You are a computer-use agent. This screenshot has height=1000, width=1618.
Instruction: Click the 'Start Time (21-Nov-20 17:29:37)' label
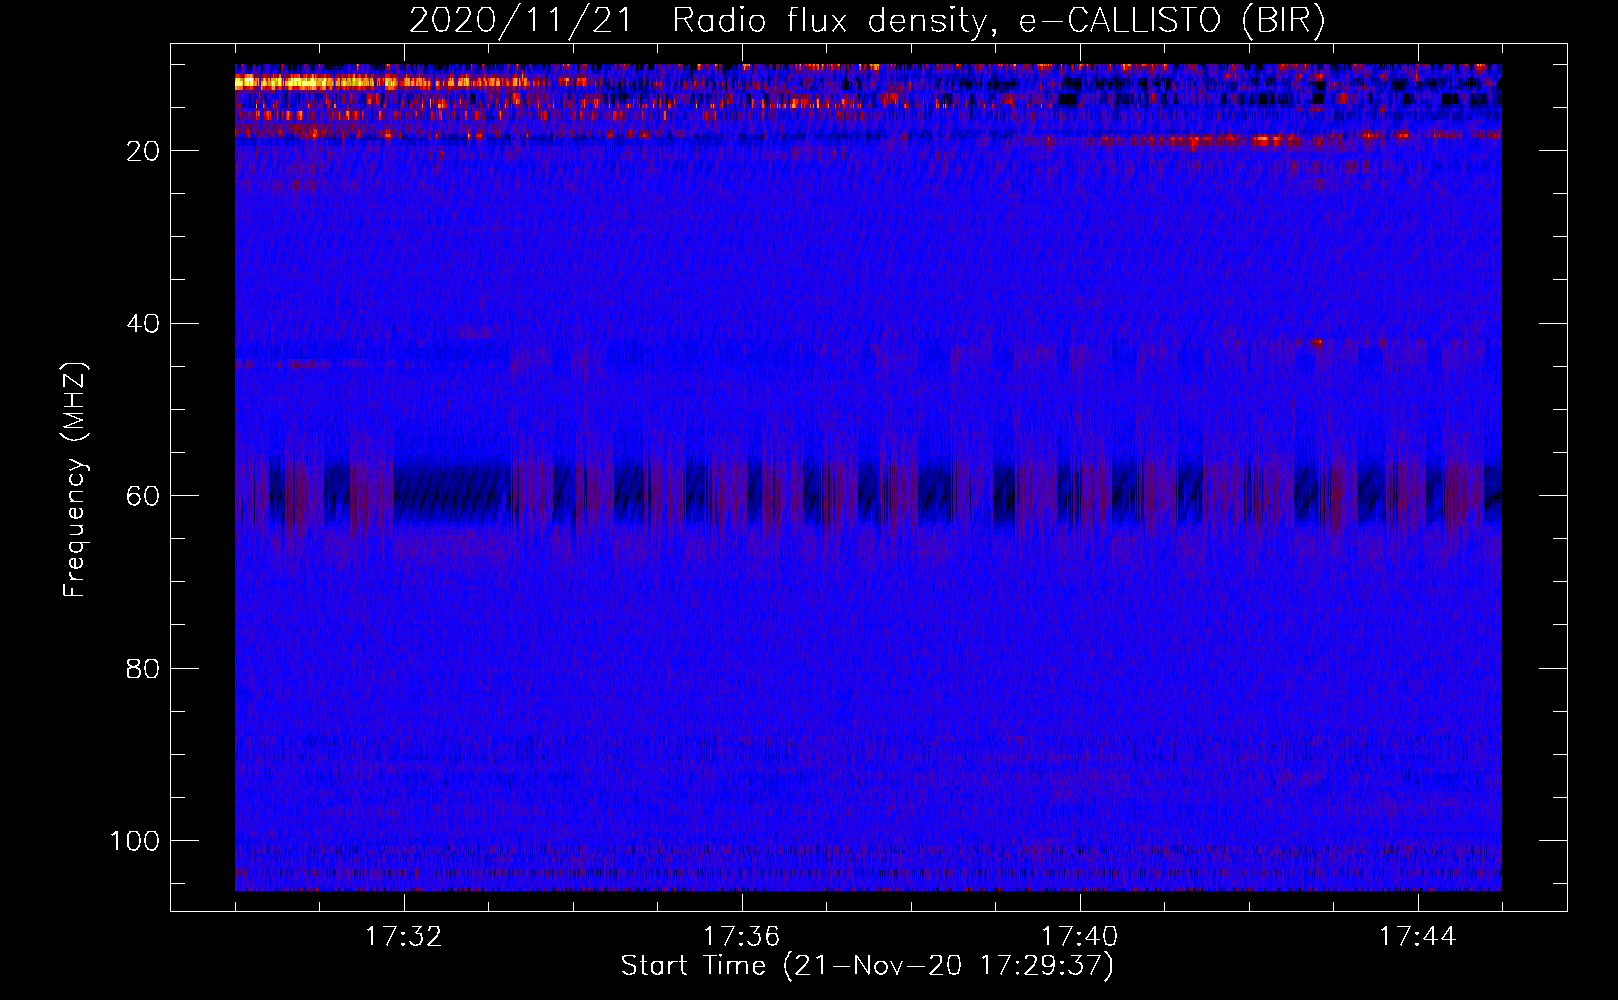tap(867, 966)
